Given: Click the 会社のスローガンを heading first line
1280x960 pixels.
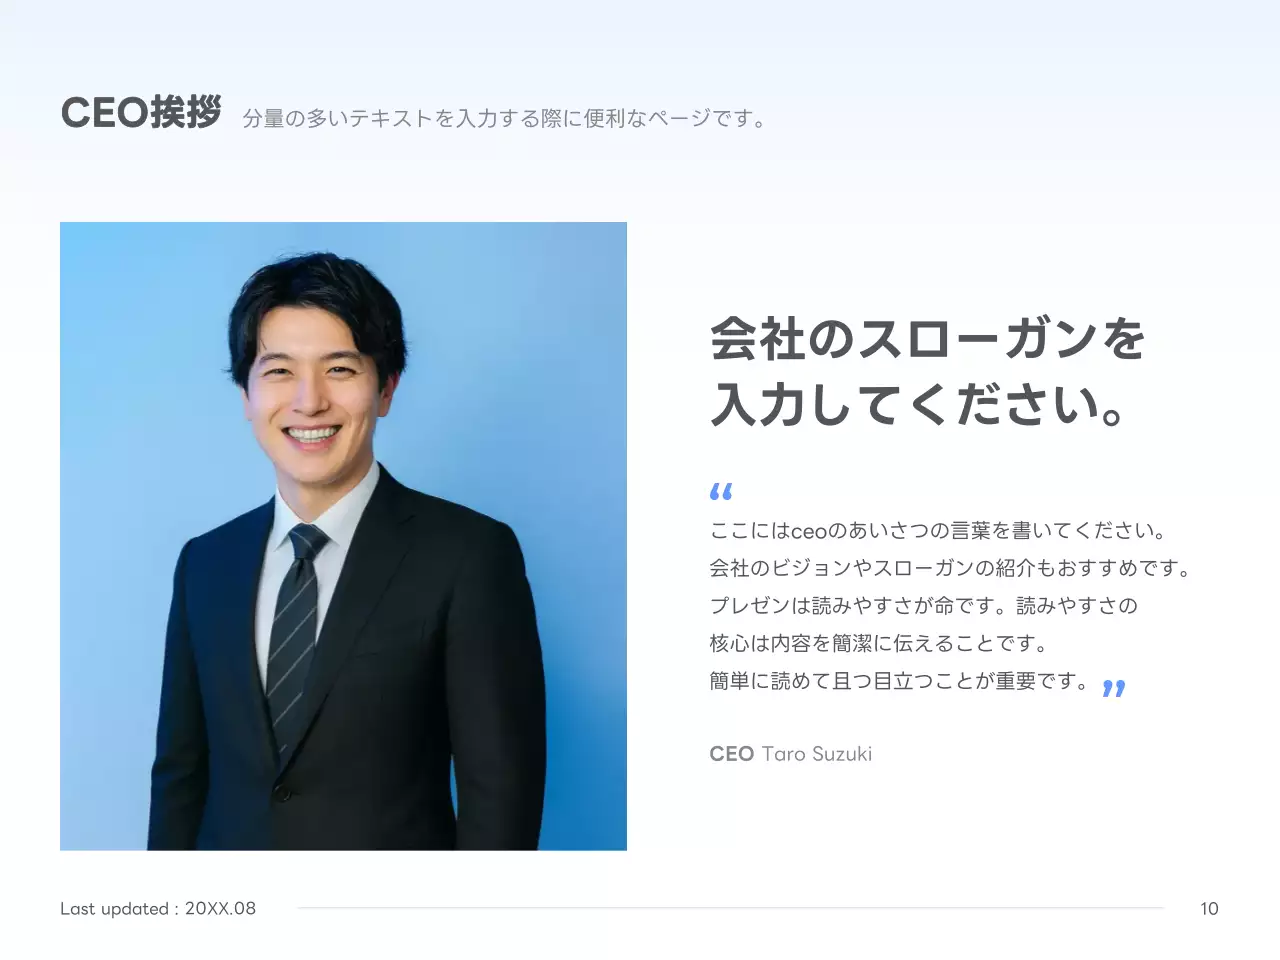Looking at the screenshot, I should coord(925,340).
